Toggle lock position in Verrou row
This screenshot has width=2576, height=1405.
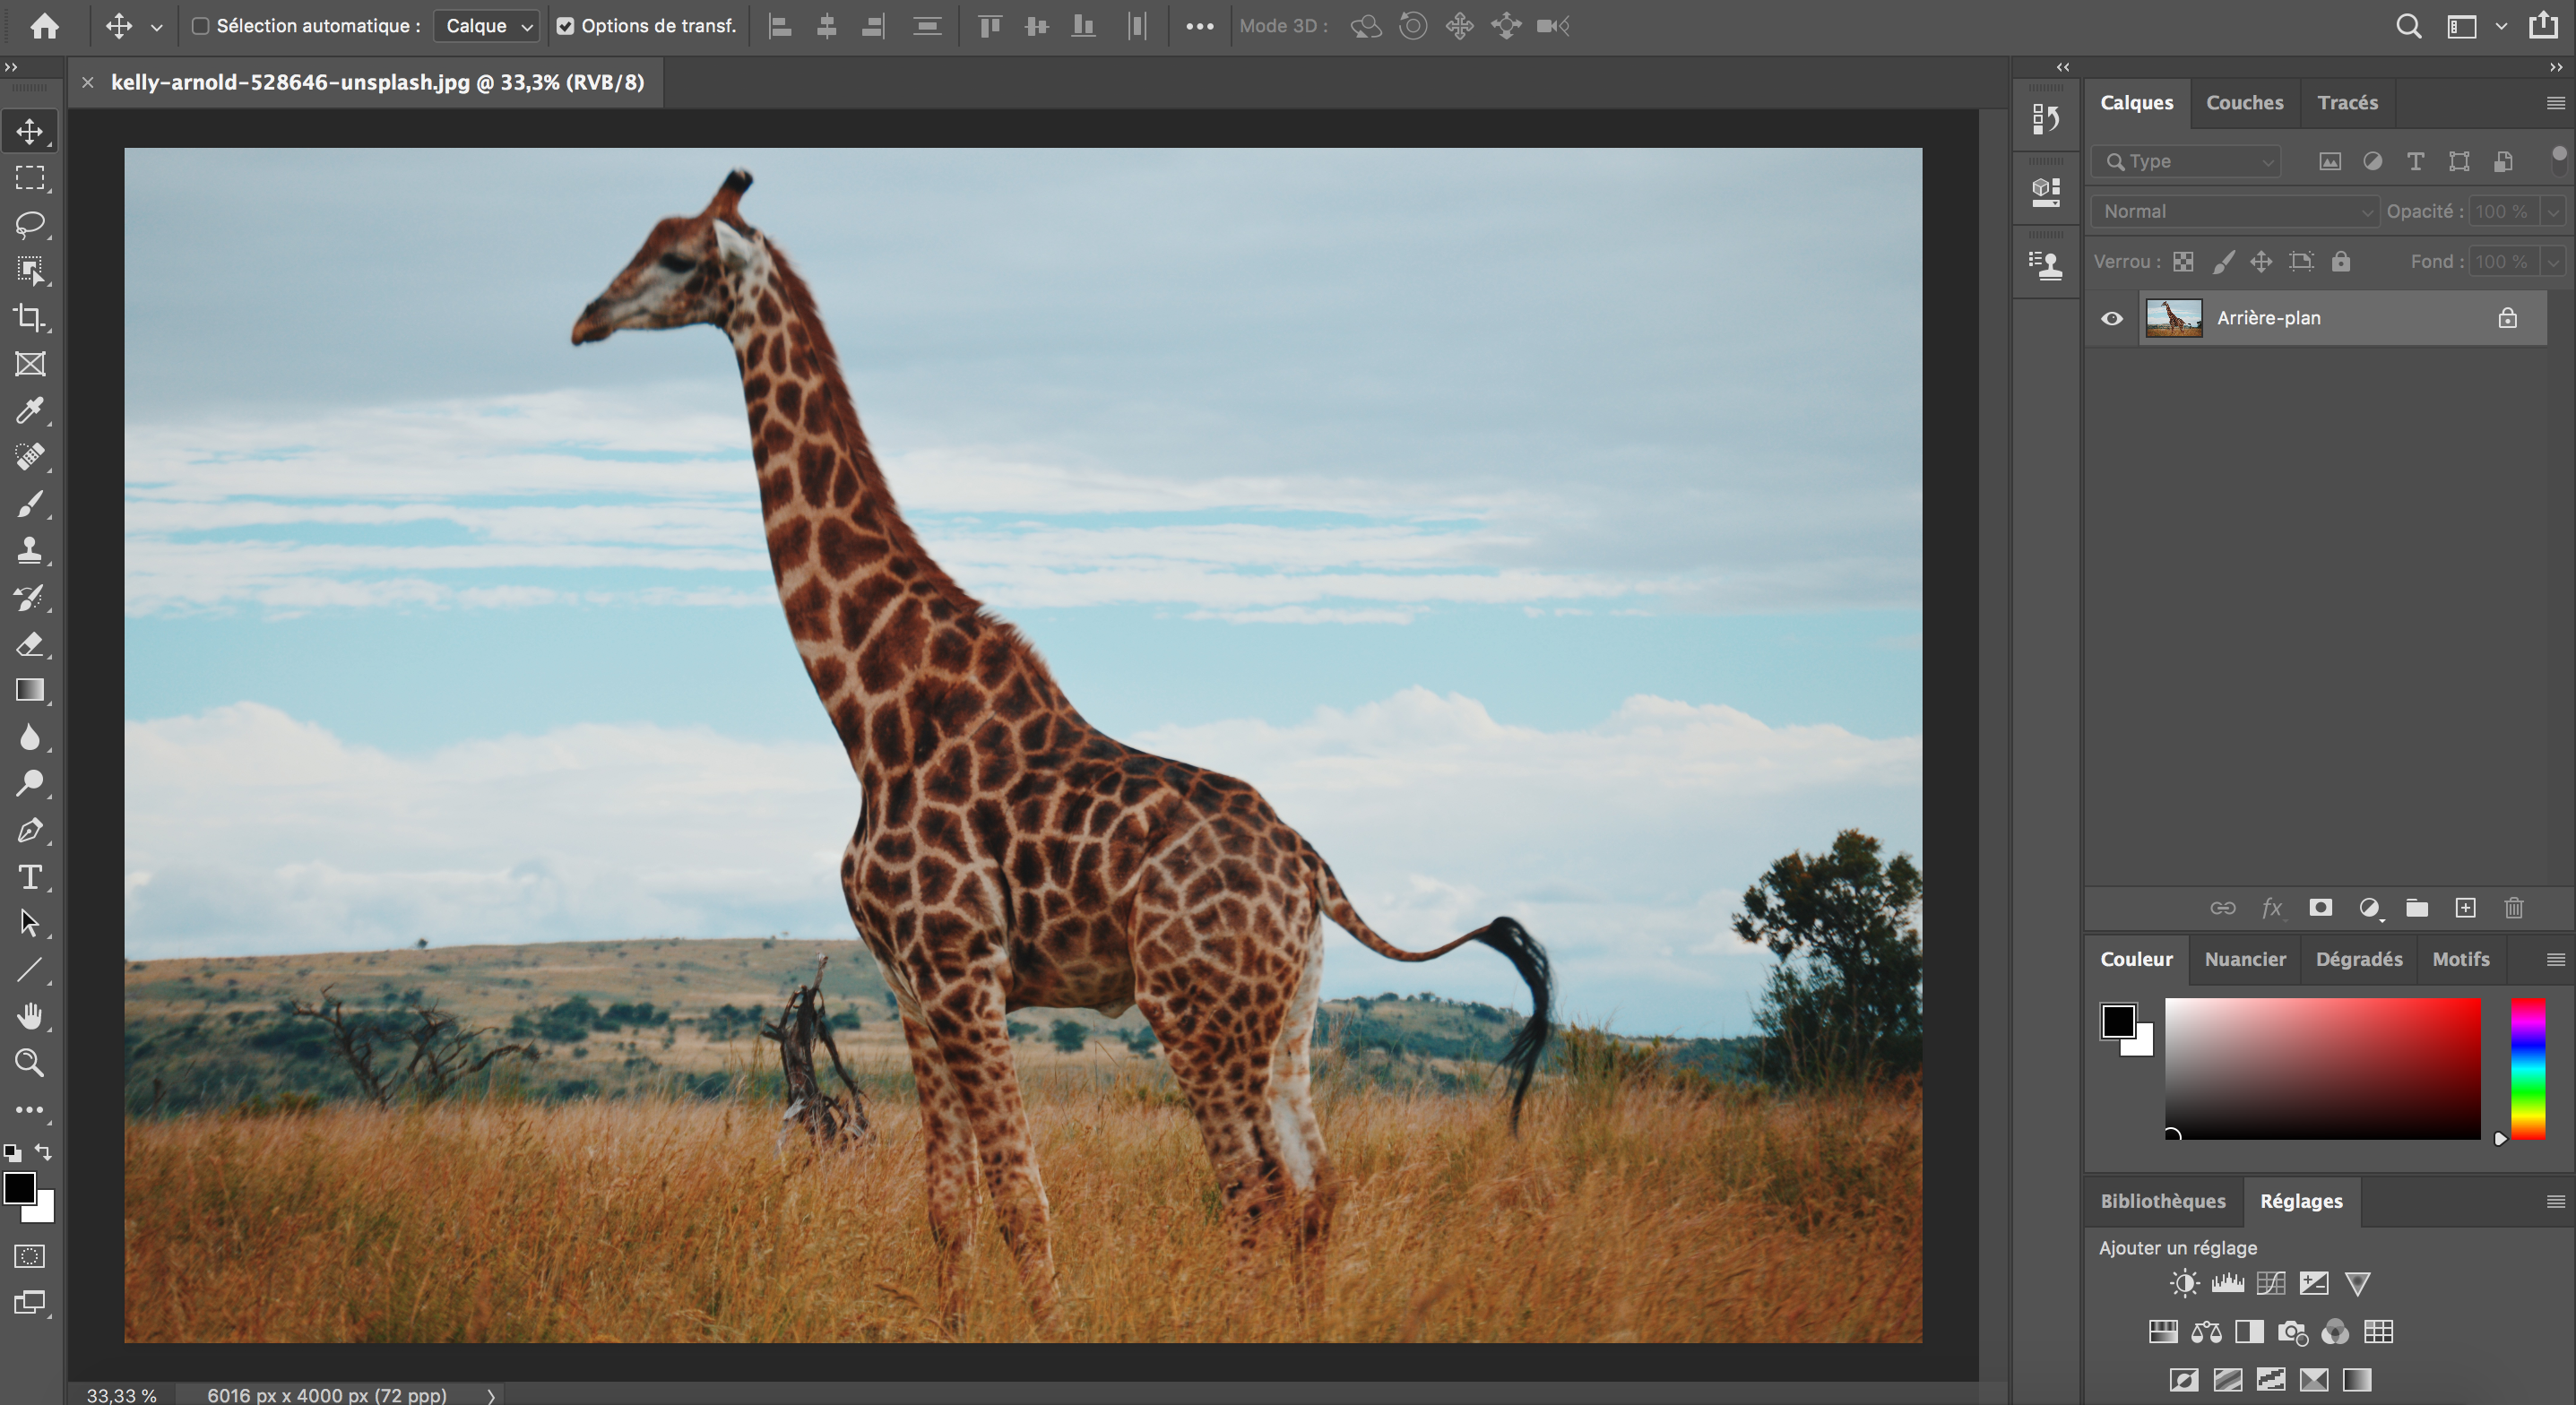pyautogui.click(x=2261, y=262)
